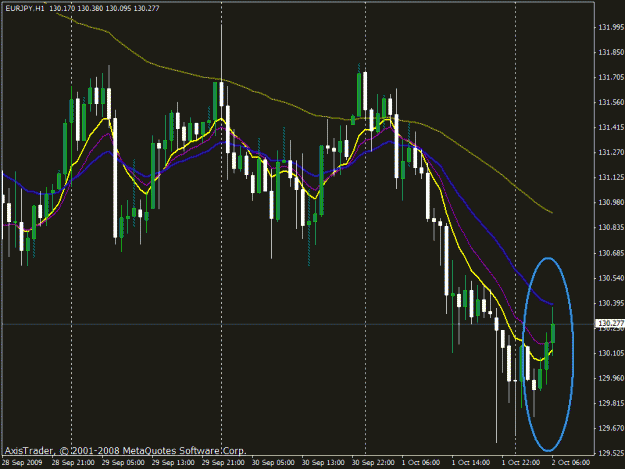The width and height of the screenshot is (625, 469).
Task: Click the OHLC values 130.170 130.380 130.095 130.277
Action: (104, 8)
